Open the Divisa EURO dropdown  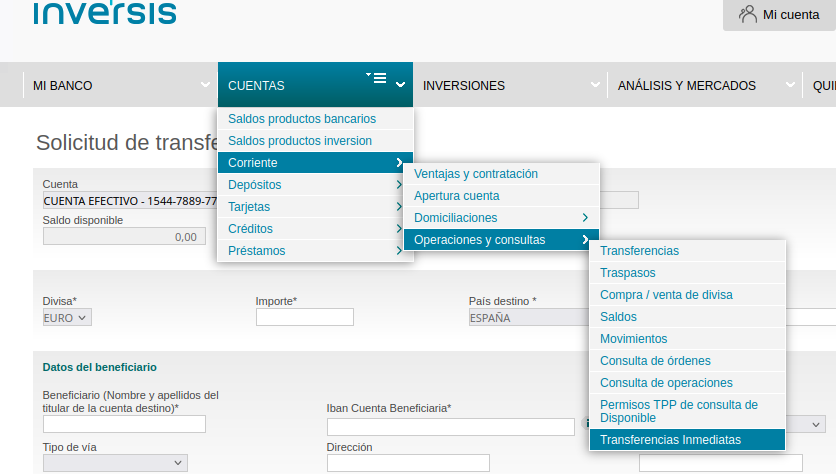(67, 317)
